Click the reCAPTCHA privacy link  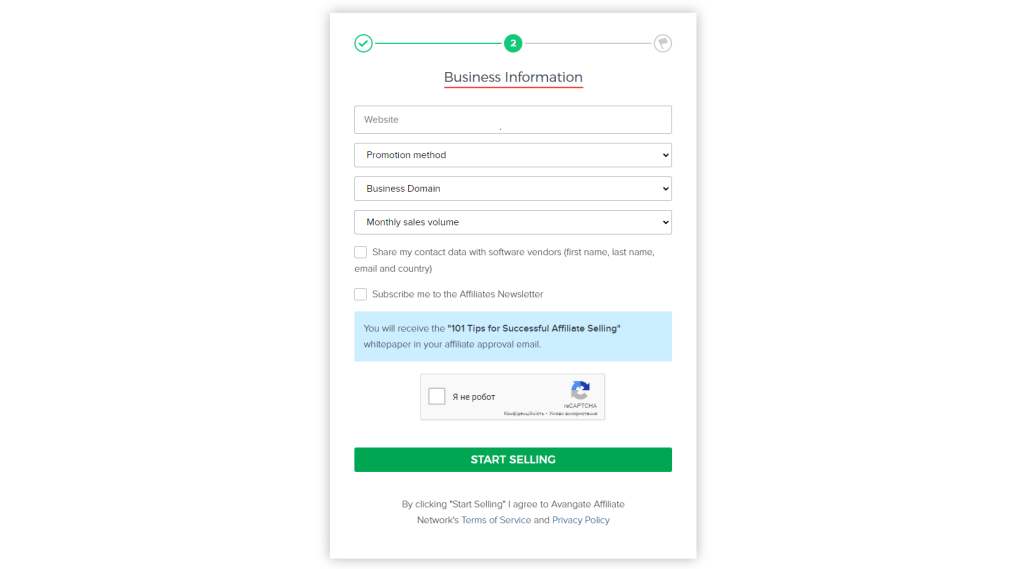tap(524, 413)
